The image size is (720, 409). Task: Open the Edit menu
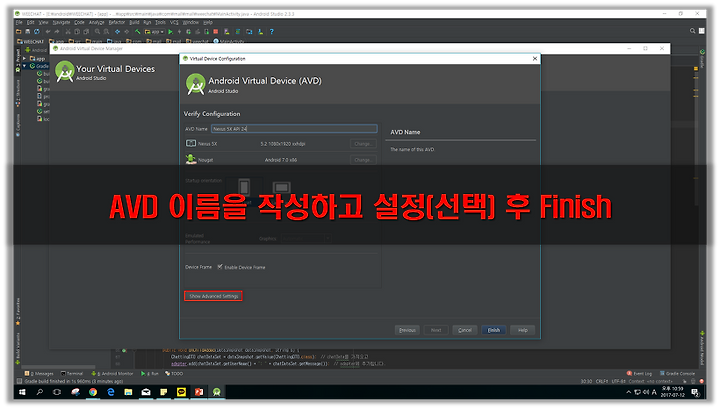(30, 22)
